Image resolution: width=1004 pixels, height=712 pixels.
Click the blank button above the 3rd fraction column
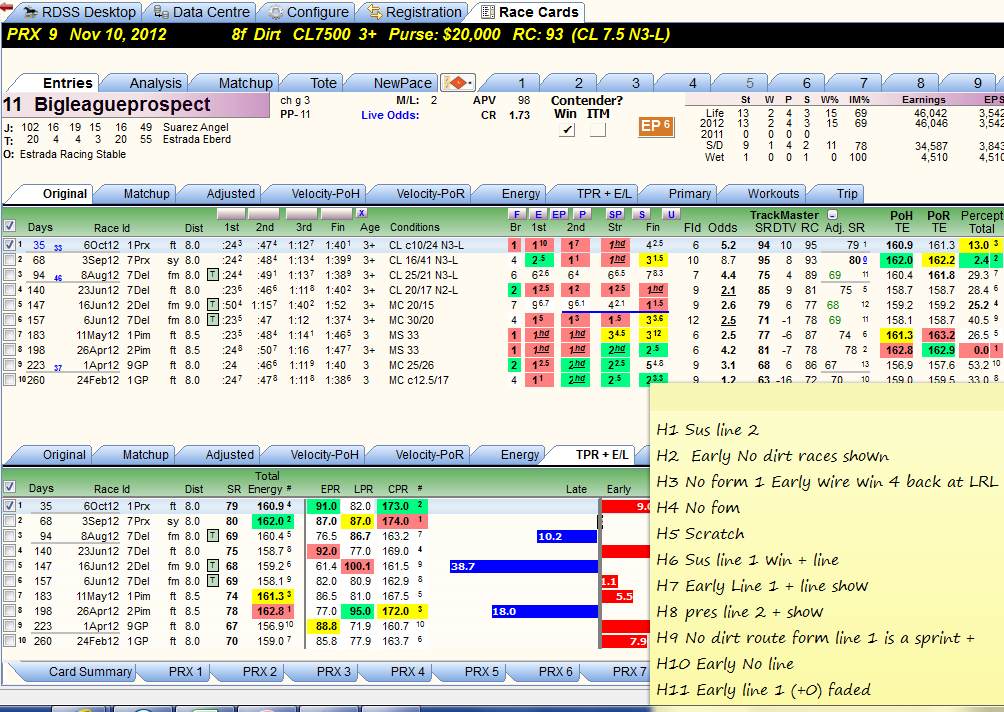[x=302, y=213]
